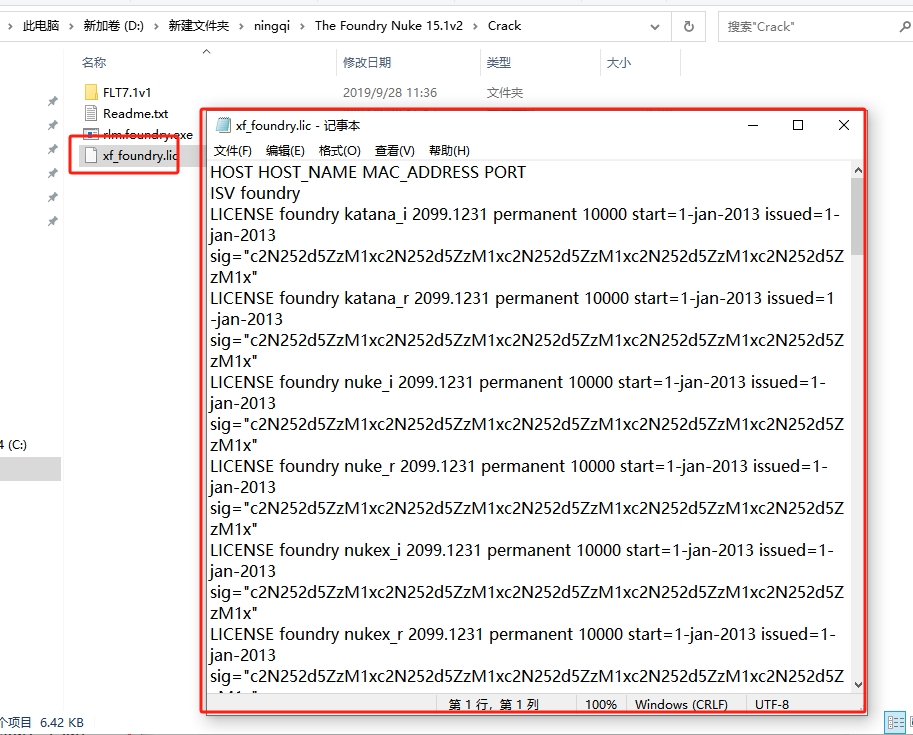This screenshot has height=735, width=913.
Task: Navigate to 新加卷 (D:) in breadcrumb
Action: 114,26
